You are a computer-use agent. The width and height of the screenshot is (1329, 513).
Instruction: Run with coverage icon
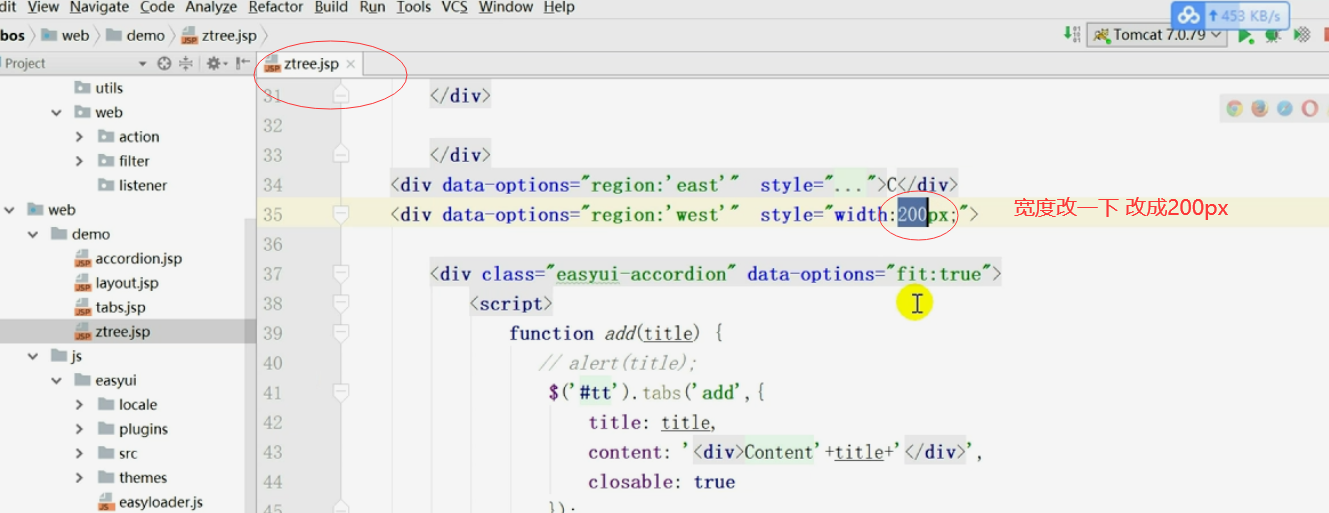(x=1302, y=35)
